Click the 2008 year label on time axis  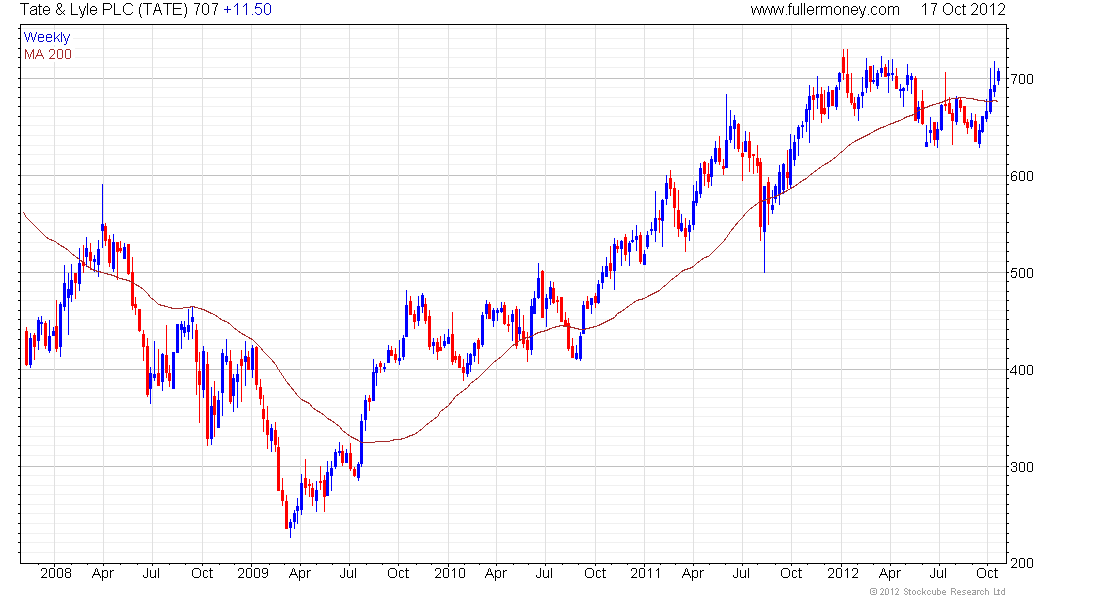click(x=55, y=573)
